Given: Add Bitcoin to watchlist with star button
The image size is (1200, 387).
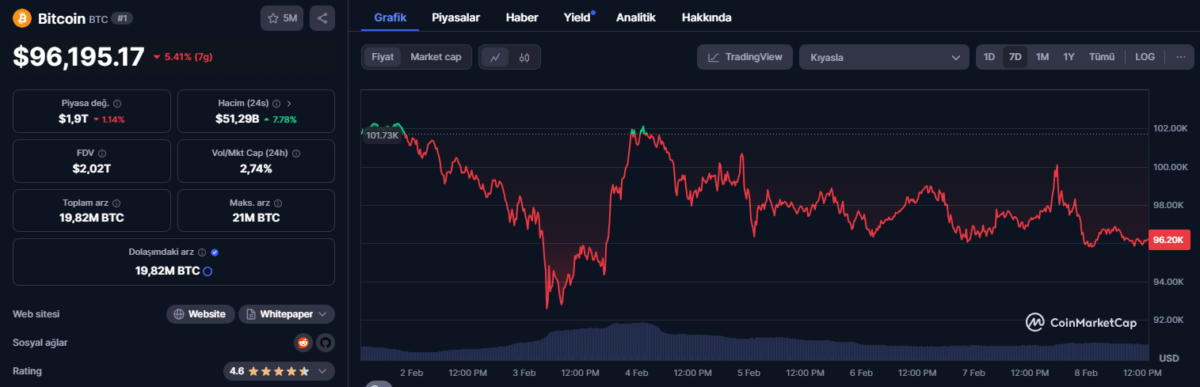Looking at the screenshot, I should pos(283,18).
